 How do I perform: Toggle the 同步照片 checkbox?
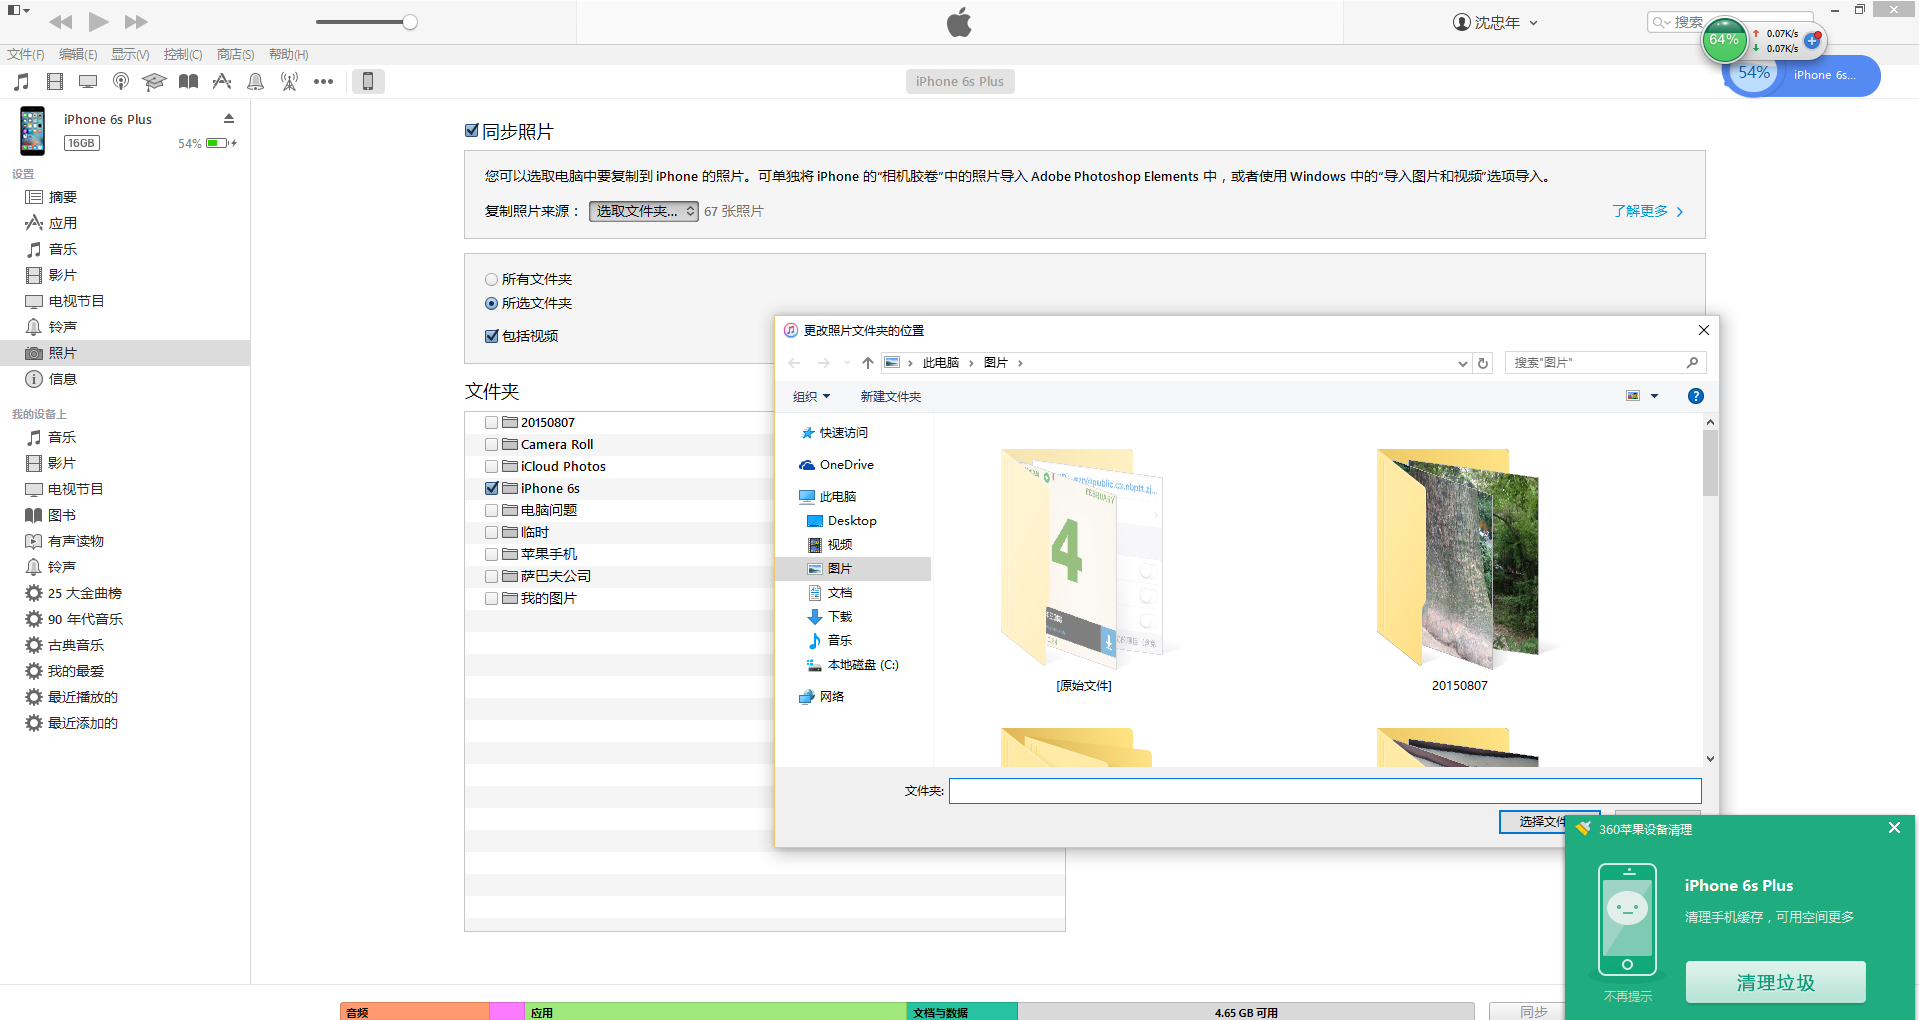tap(472, 131)
